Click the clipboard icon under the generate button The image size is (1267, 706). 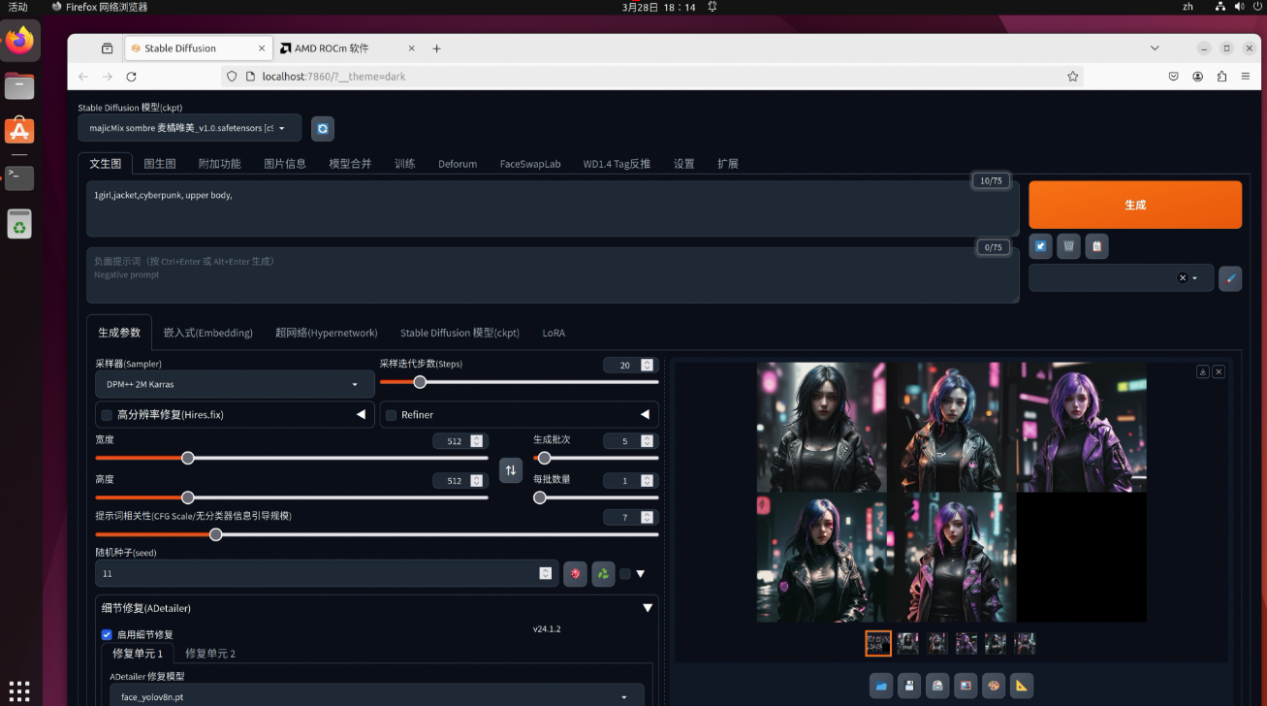click(1097, 246)
